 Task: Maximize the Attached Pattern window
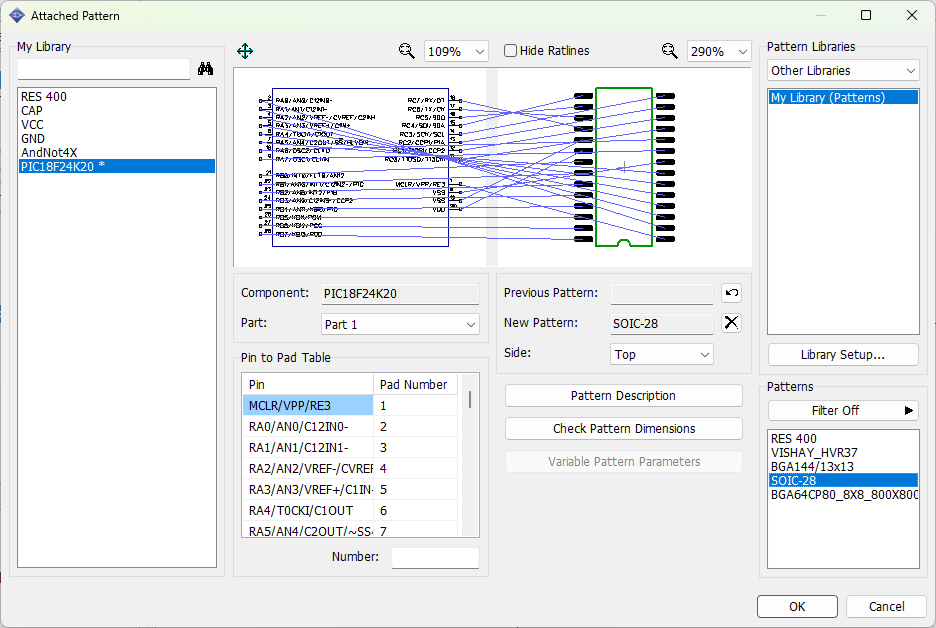pyautogui.click(x=866, y=16)
